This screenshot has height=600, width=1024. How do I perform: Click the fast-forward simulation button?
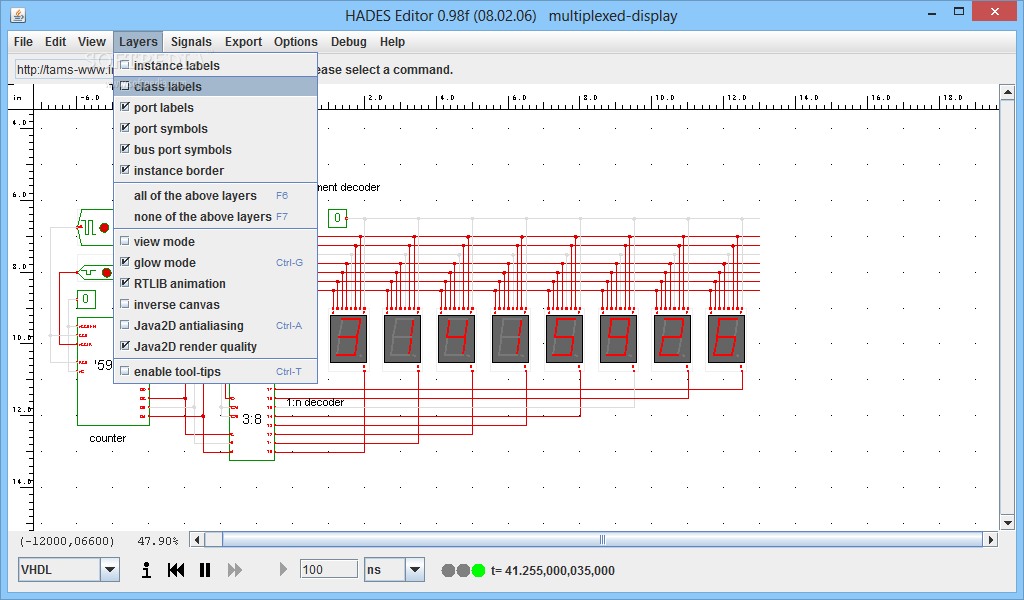click(234, 570)
